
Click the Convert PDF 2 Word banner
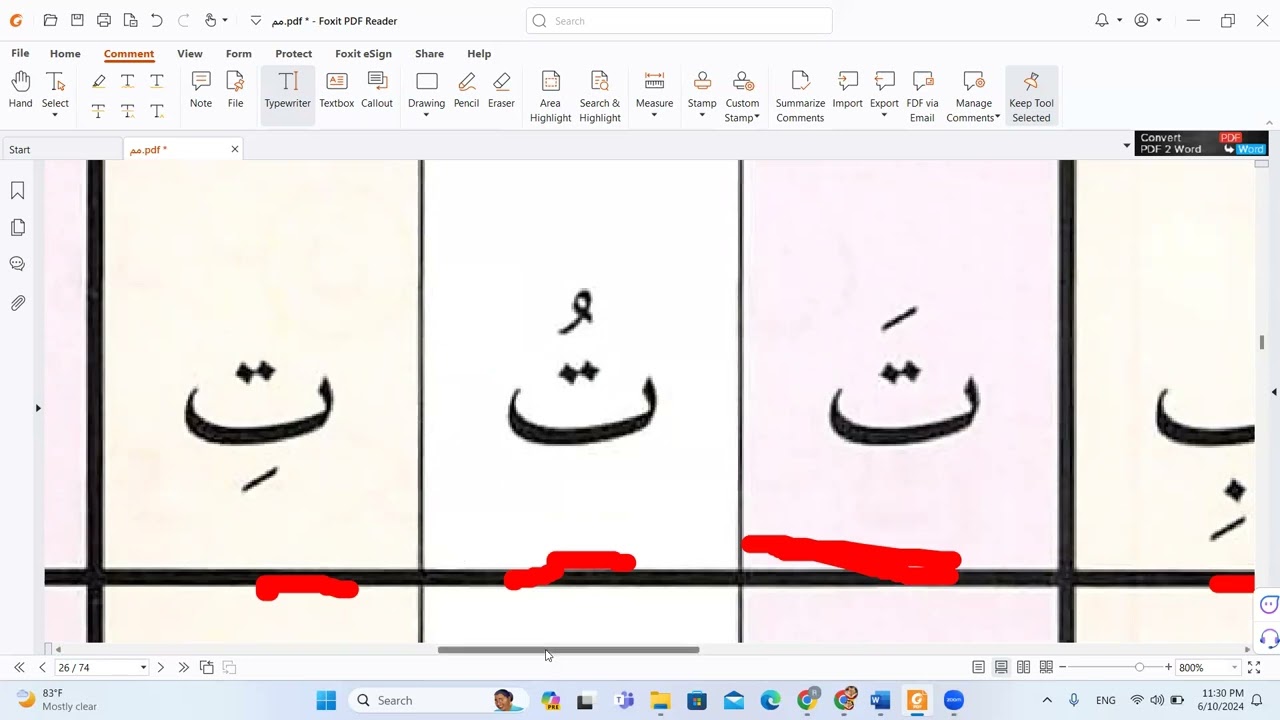[1201, 143]
